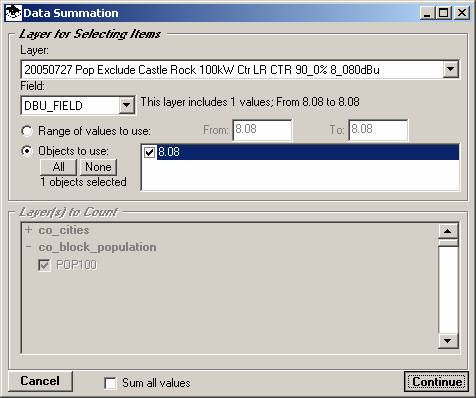Click the From value field
This screenshot has width=476, height=398.
point(262,130)
